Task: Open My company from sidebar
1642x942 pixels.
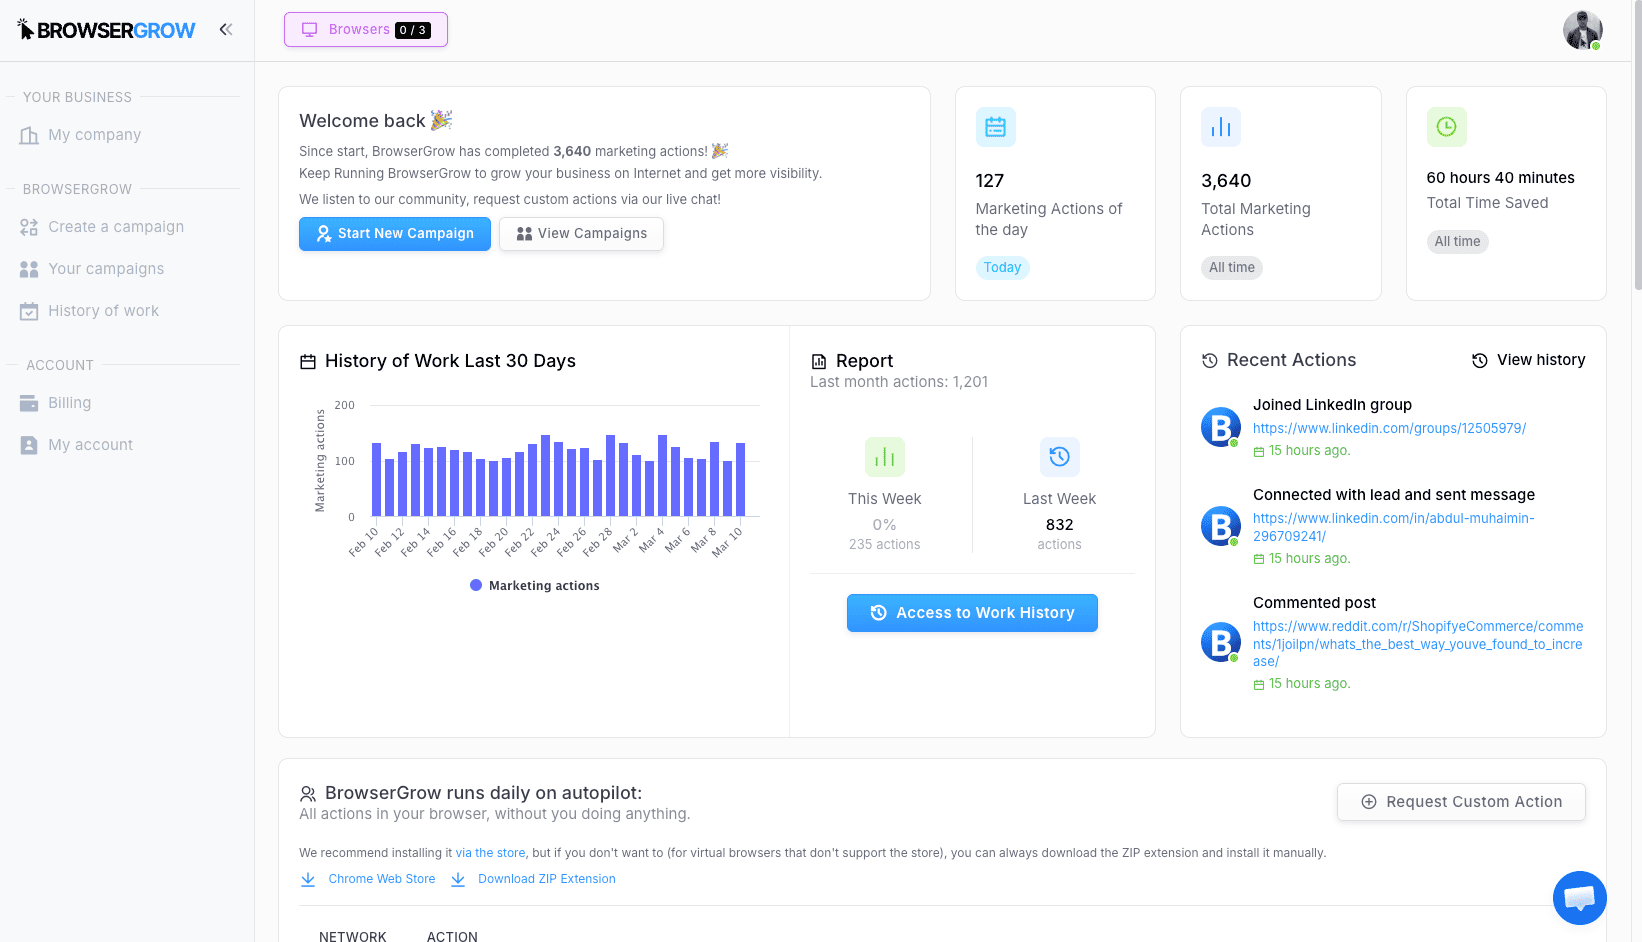Action: [x=94, y=134]
